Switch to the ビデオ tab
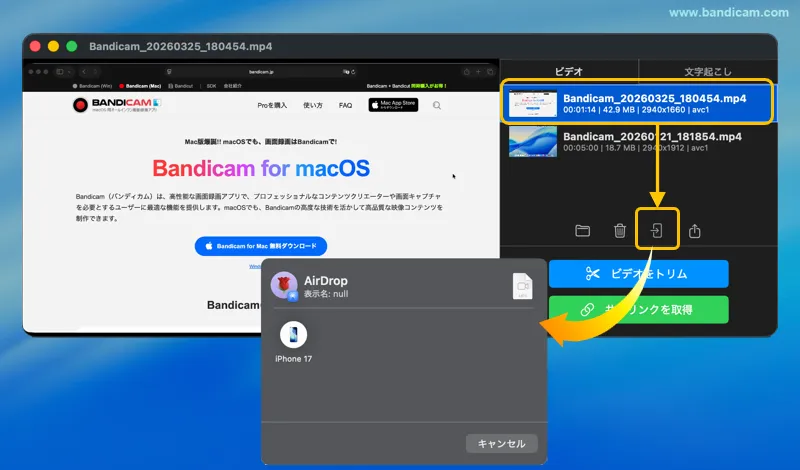 coord(569,71)
